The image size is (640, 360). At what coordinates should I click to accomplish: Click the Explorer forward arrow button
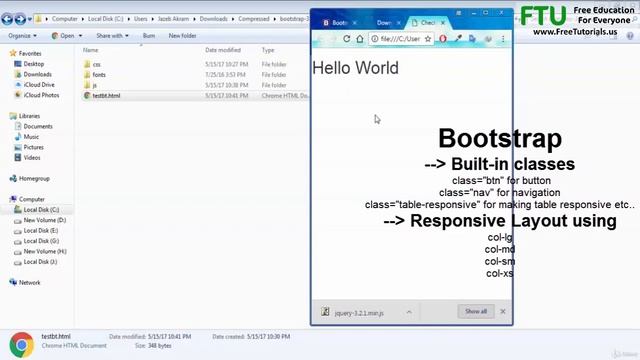pyautogui.click(x=20, y=19)
